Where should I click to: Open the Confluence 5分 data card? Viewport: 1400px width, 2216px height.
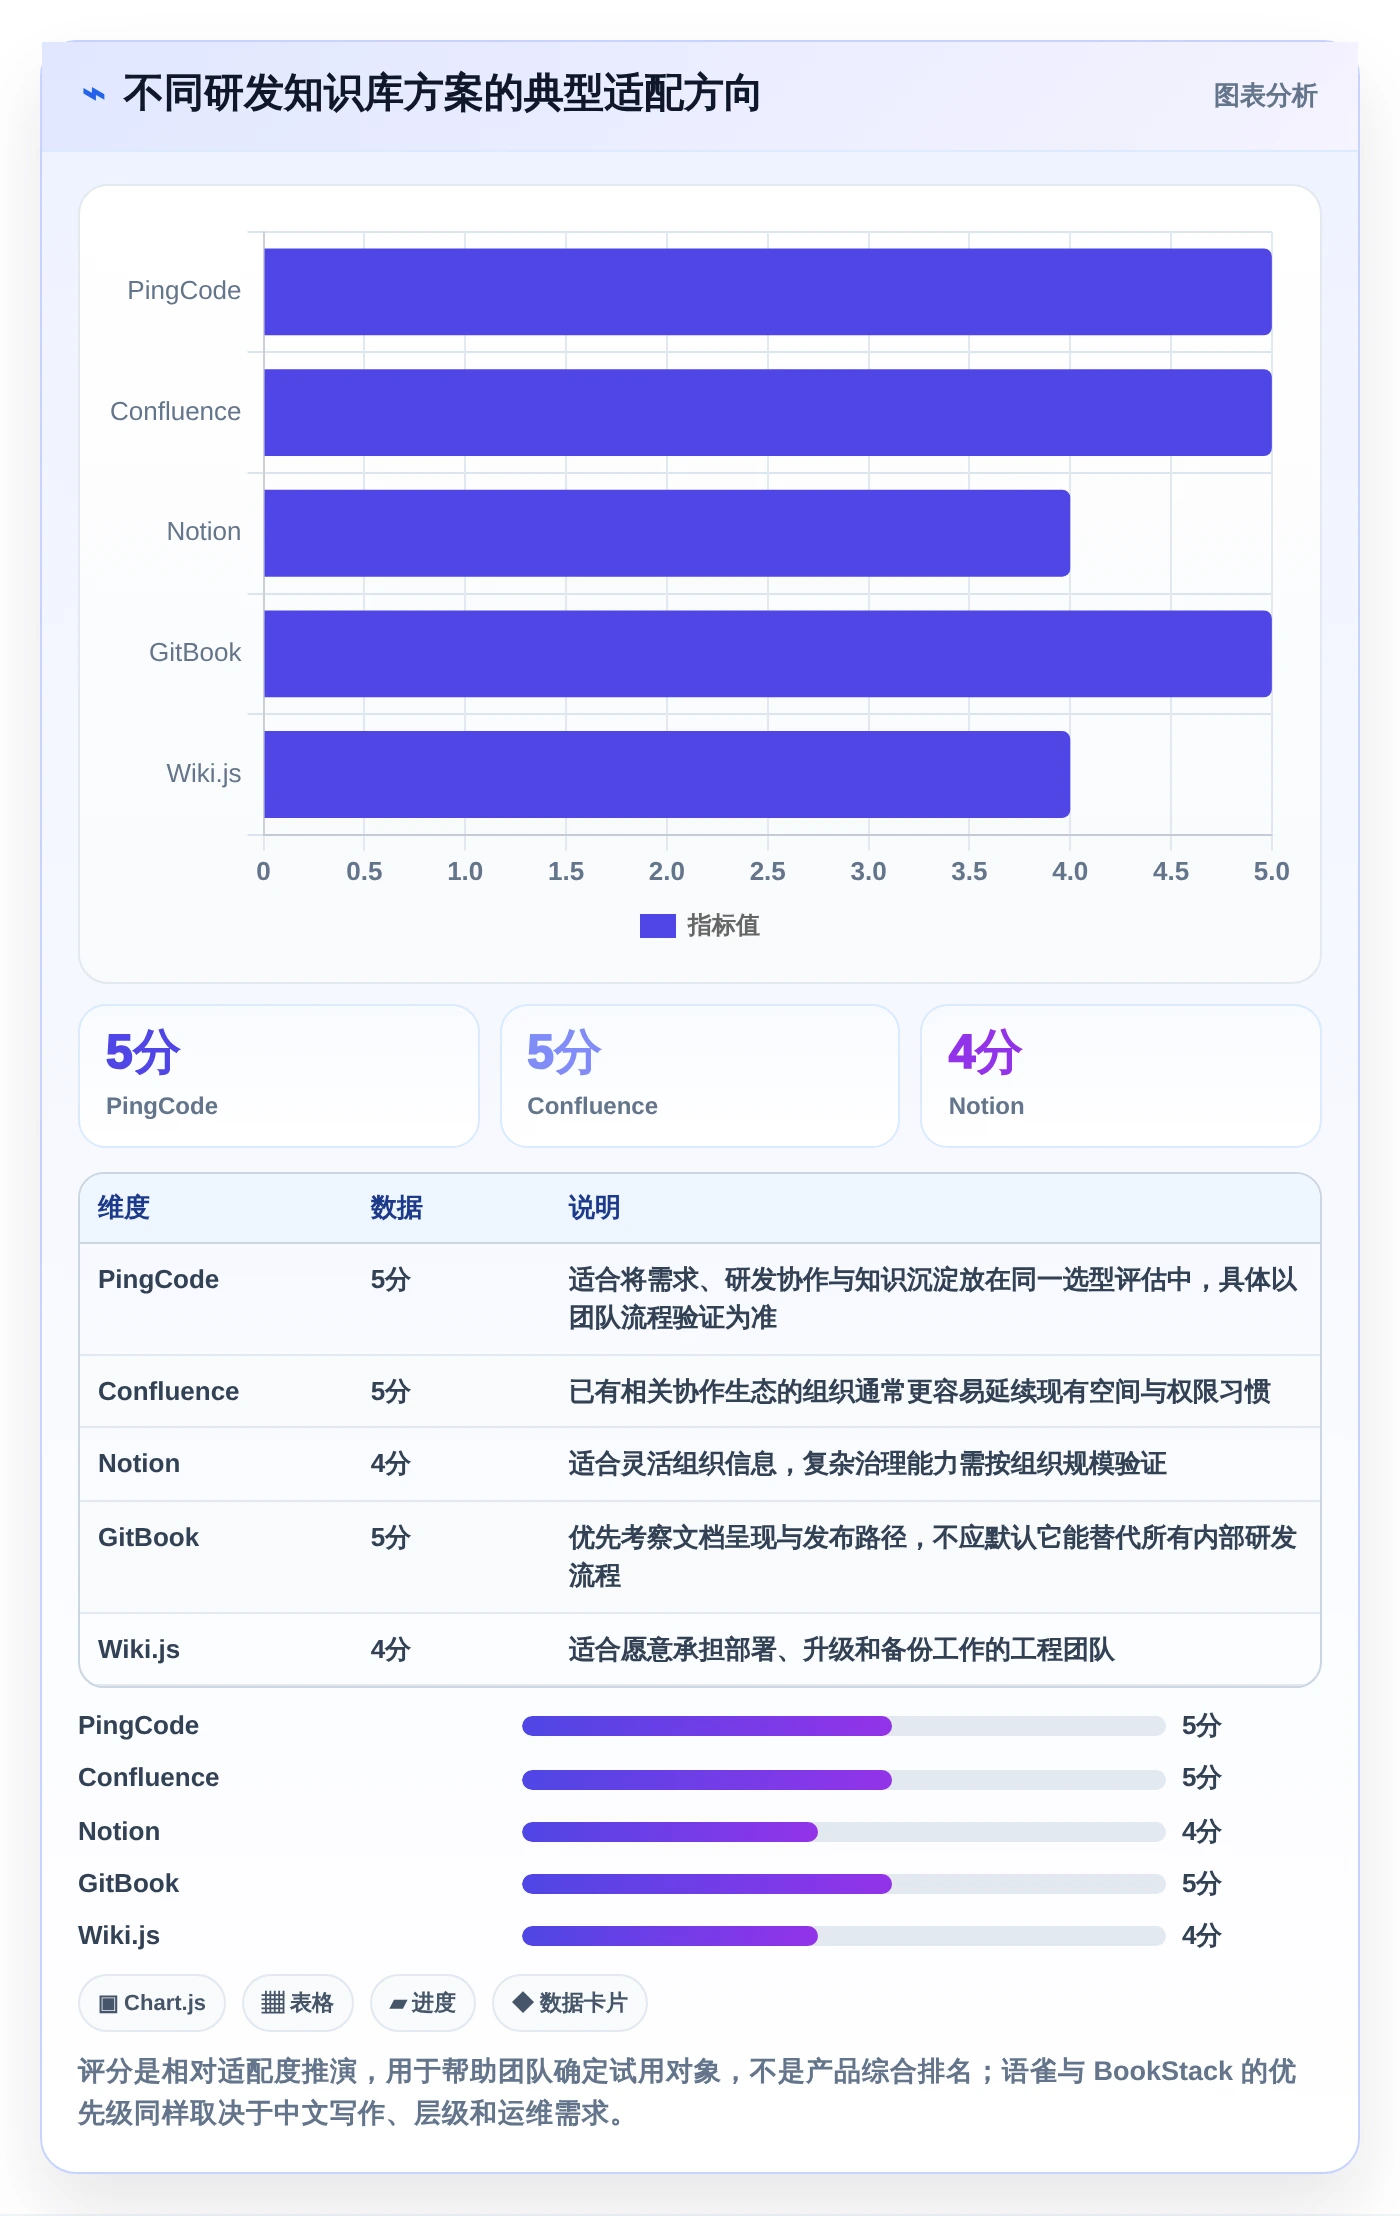(700, 1076)
